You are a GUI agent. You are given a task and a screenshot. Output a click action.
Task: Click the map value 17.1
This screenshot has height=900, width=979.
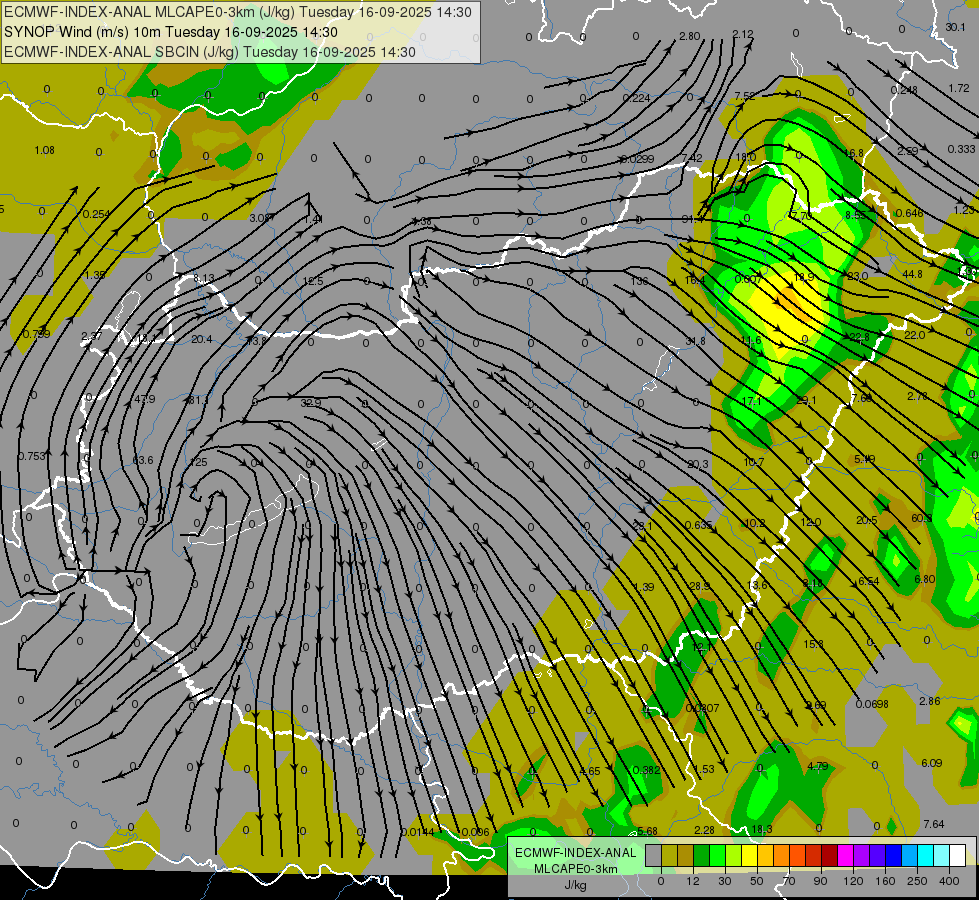(x=751, y=401)
